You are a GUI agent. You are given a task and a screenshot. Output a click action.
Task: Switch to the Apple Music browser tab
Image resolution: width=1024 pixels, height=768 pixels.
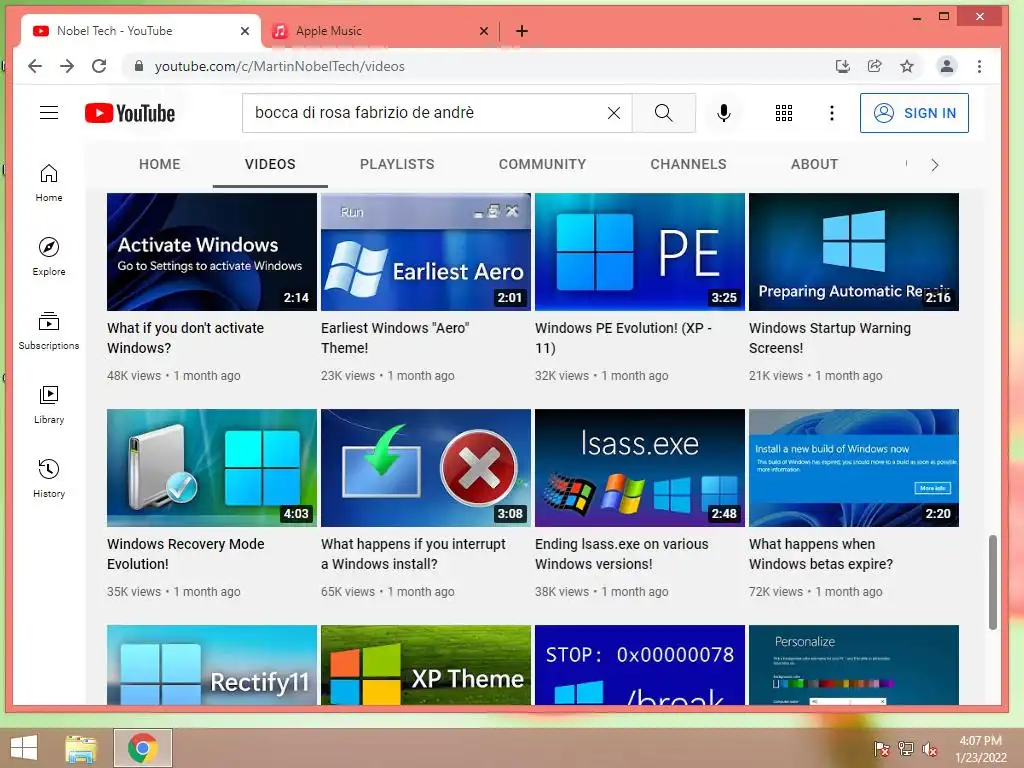(381, 31)
